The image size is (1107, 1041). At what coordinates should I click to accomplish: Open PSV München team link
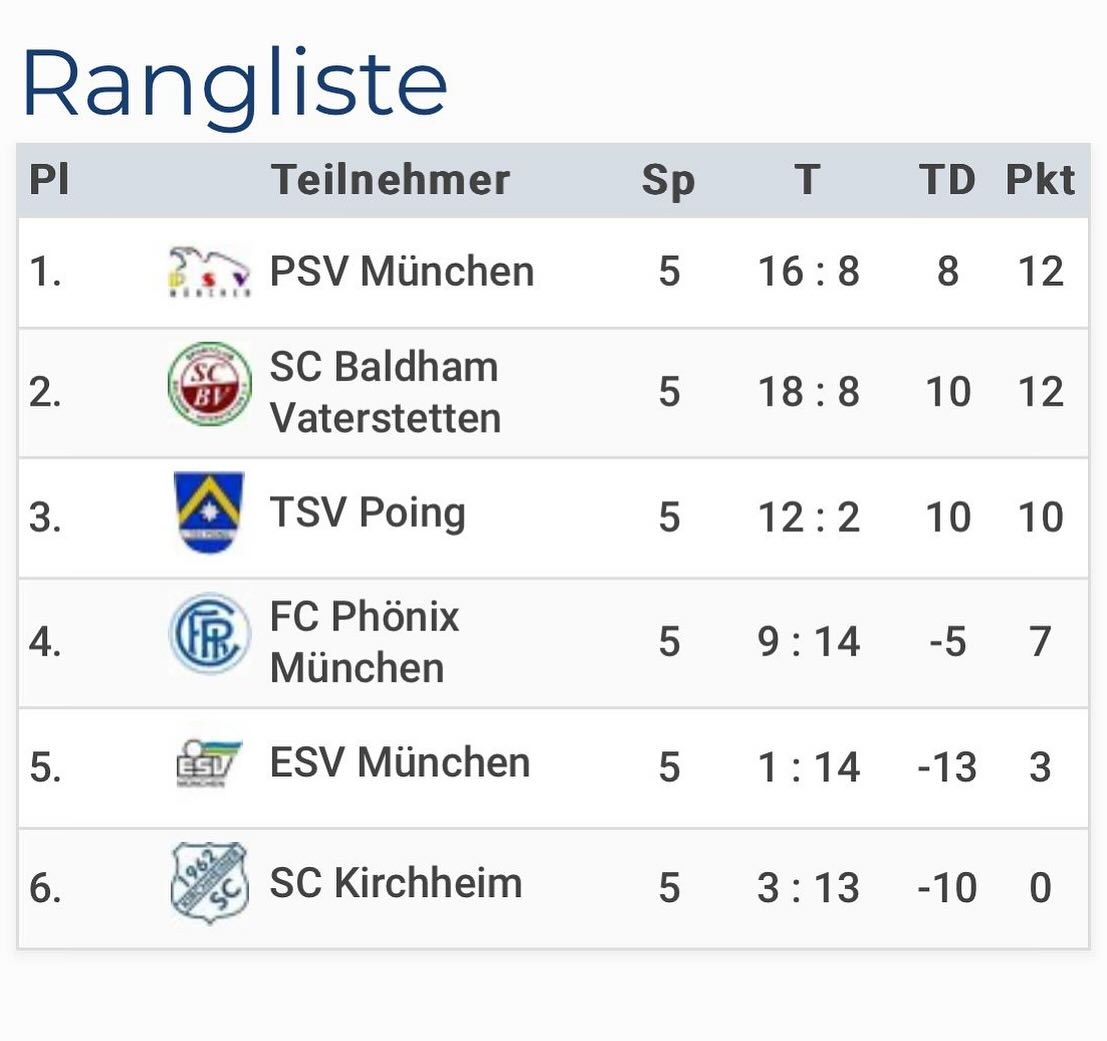pyautogui.click(x=402, y=272)
